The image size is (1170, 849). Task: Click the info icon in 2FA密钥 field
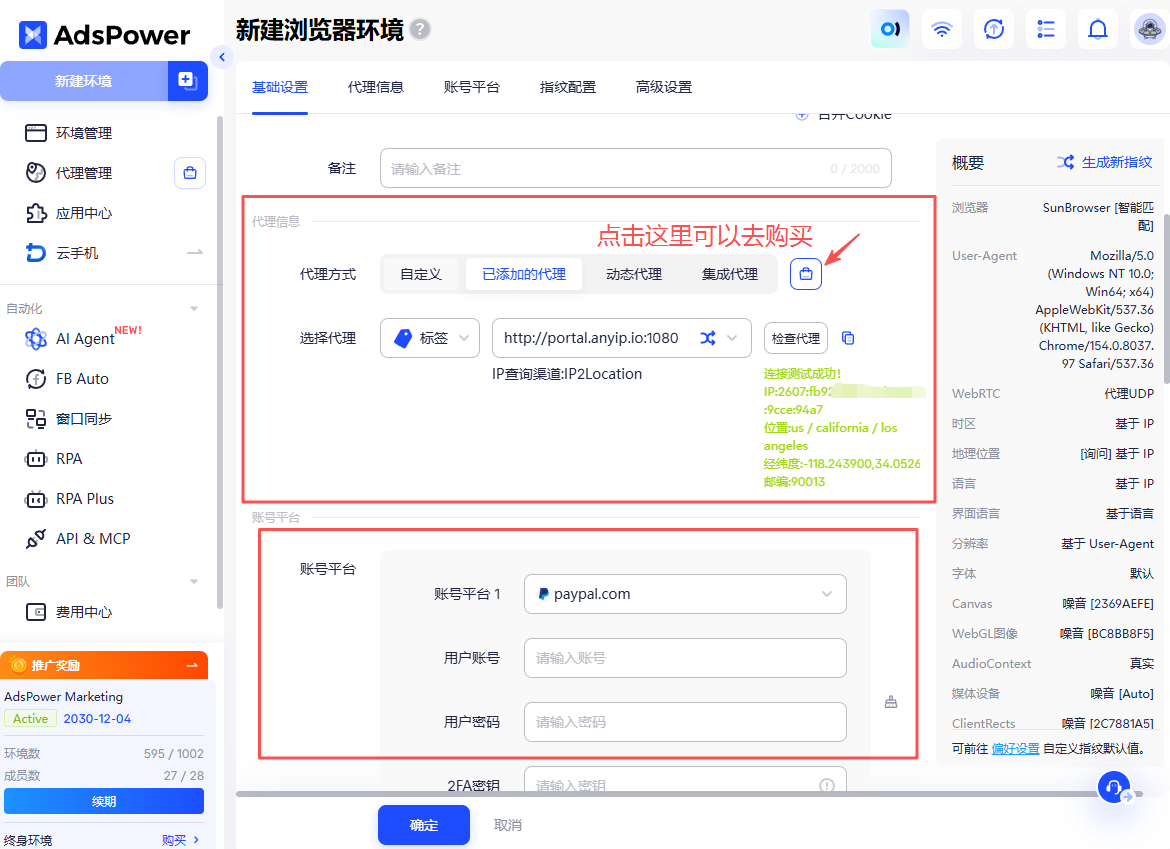click(x=827, y=785)
